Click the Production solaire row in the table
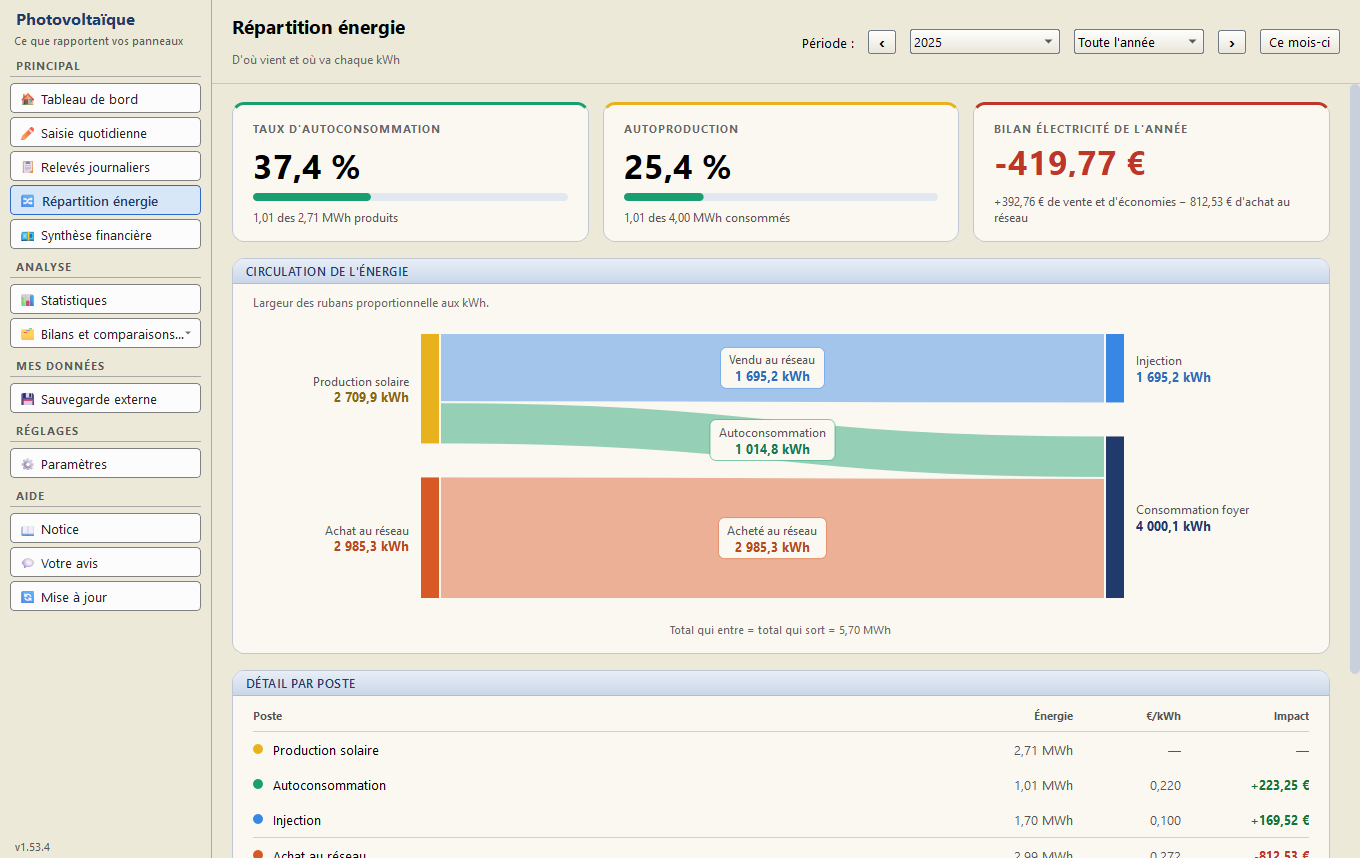Viewport: 1360px width, 858px height. 781,750
